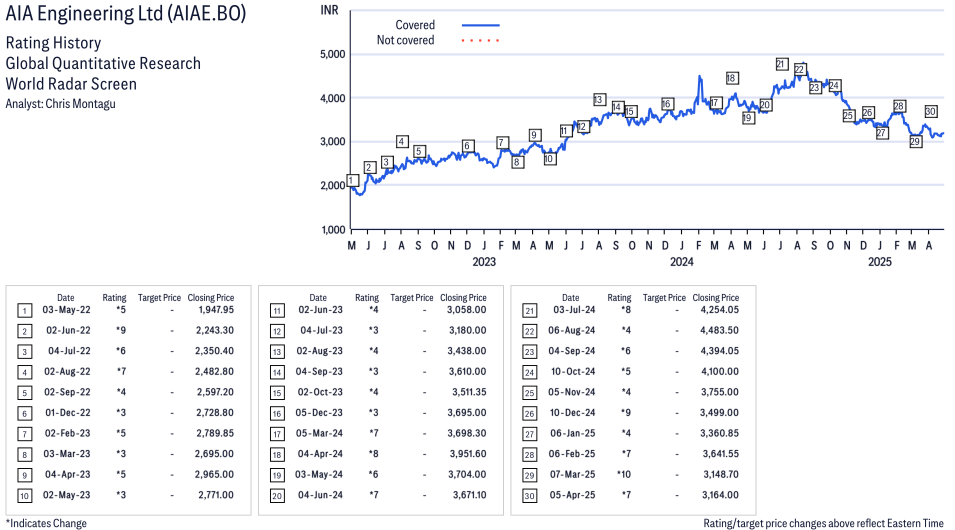The height and width of the screenshot is (530, 955).
Task: Select closing price '3,164.00'
Action: click(721, 495)
